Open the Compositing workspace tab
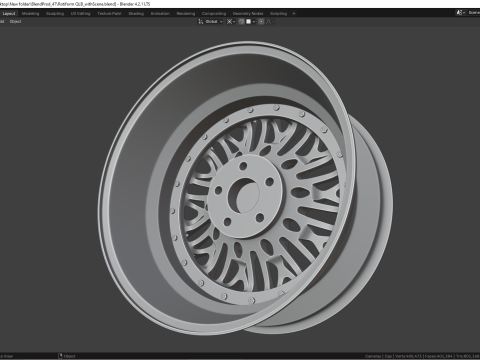The height and width of the screenshot is (360, 480). pos(214,14)
